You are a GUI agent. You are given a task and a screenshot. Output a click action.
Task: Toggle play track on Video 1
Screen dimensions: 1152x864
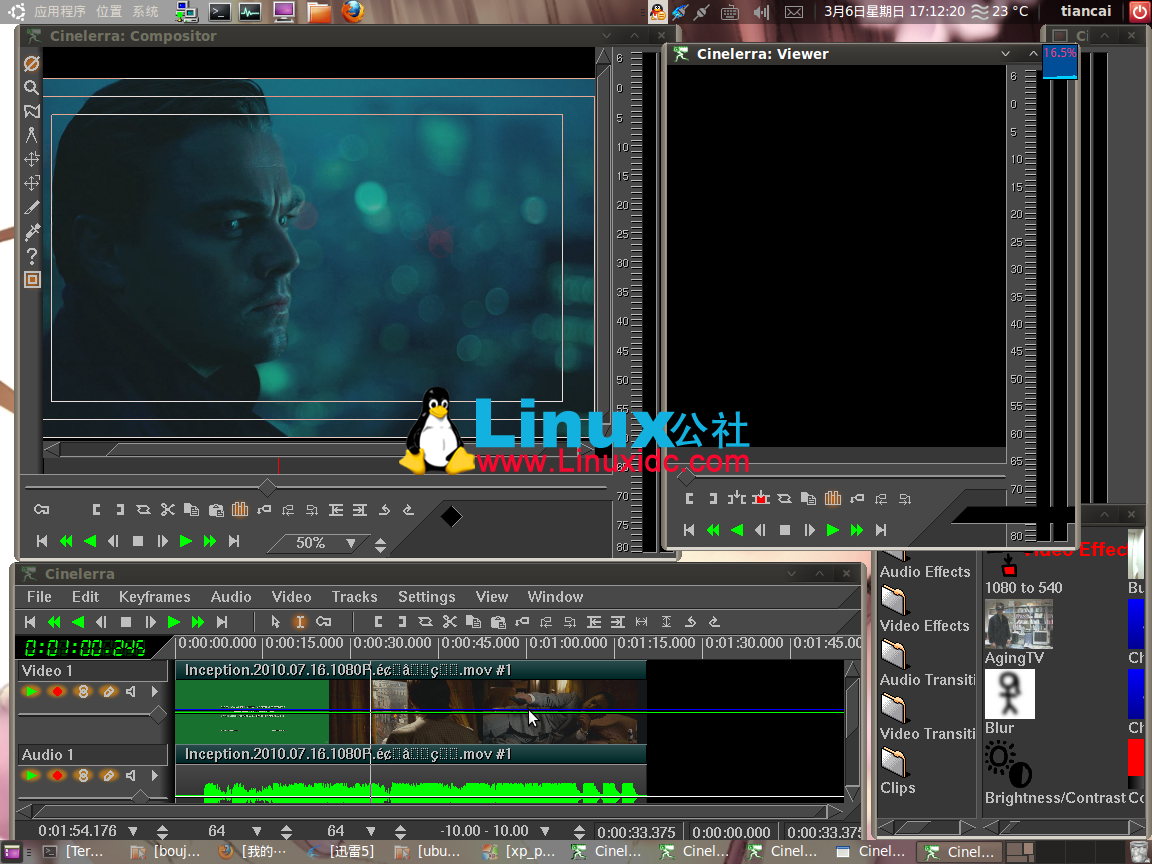31,691
